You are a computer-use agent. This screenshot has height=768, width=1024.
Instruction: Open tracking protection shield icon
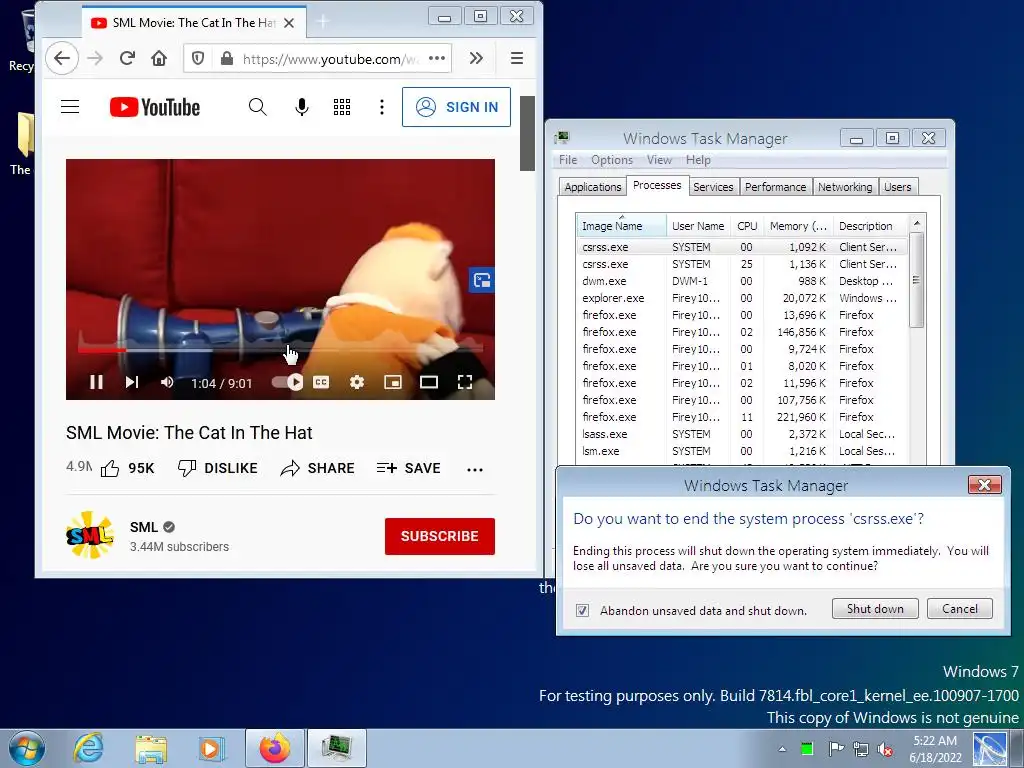(198, 59)
